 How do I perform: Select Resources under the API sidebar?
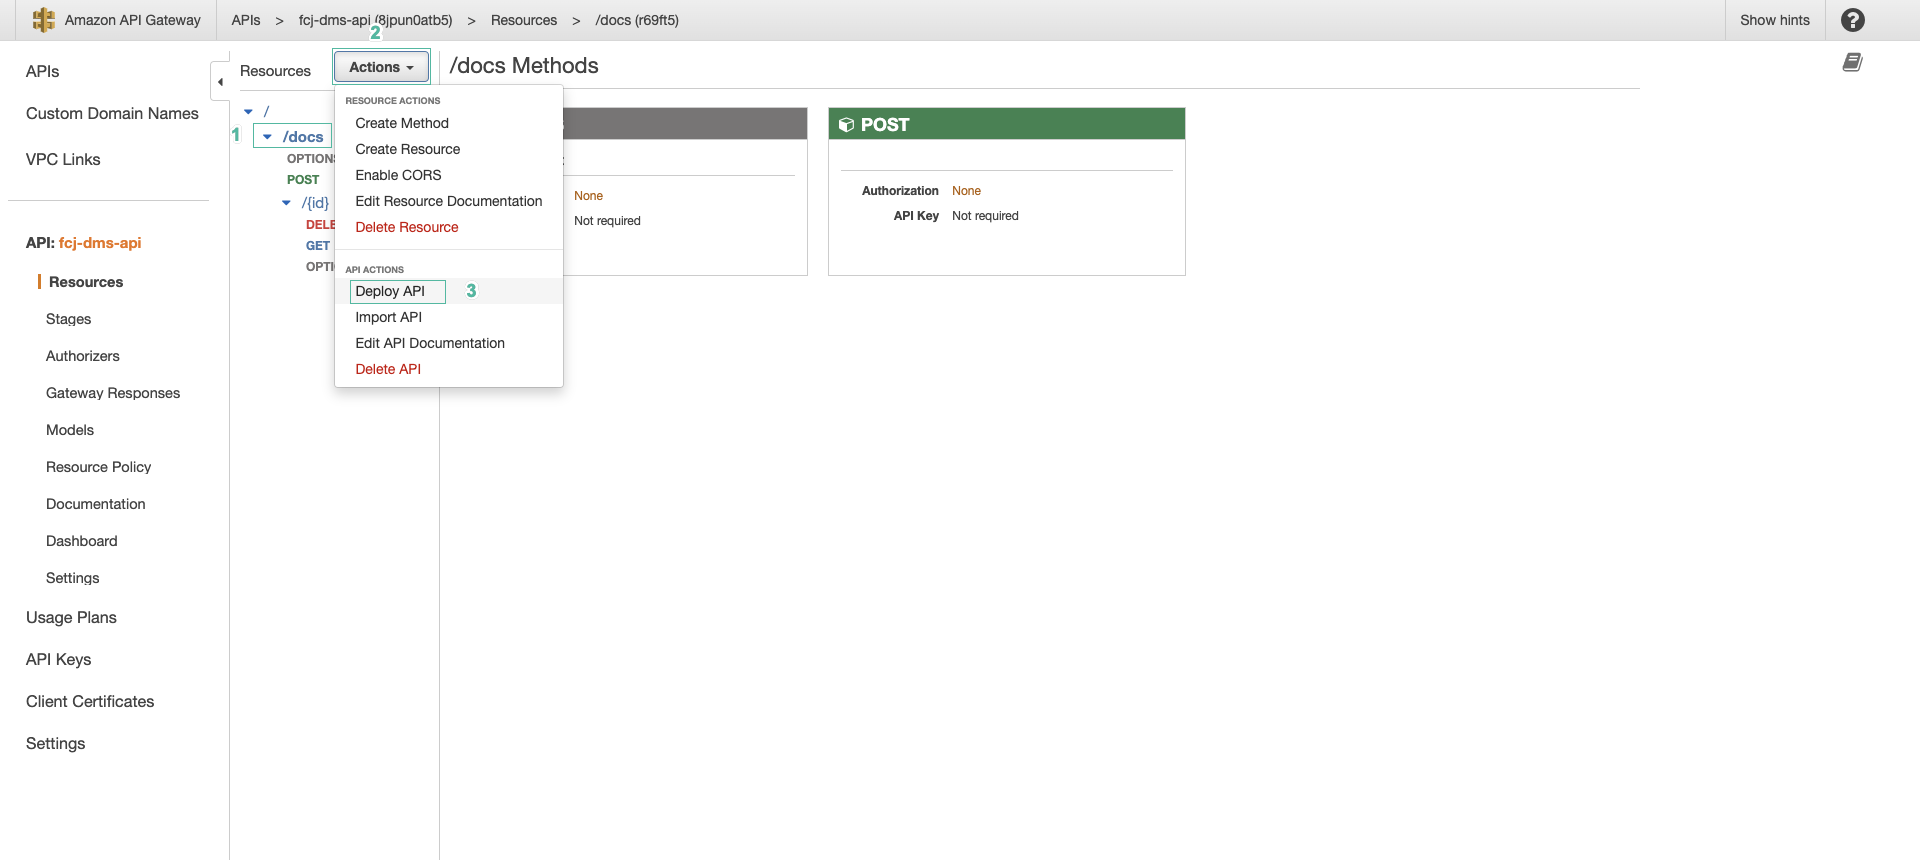click(86, 282)
